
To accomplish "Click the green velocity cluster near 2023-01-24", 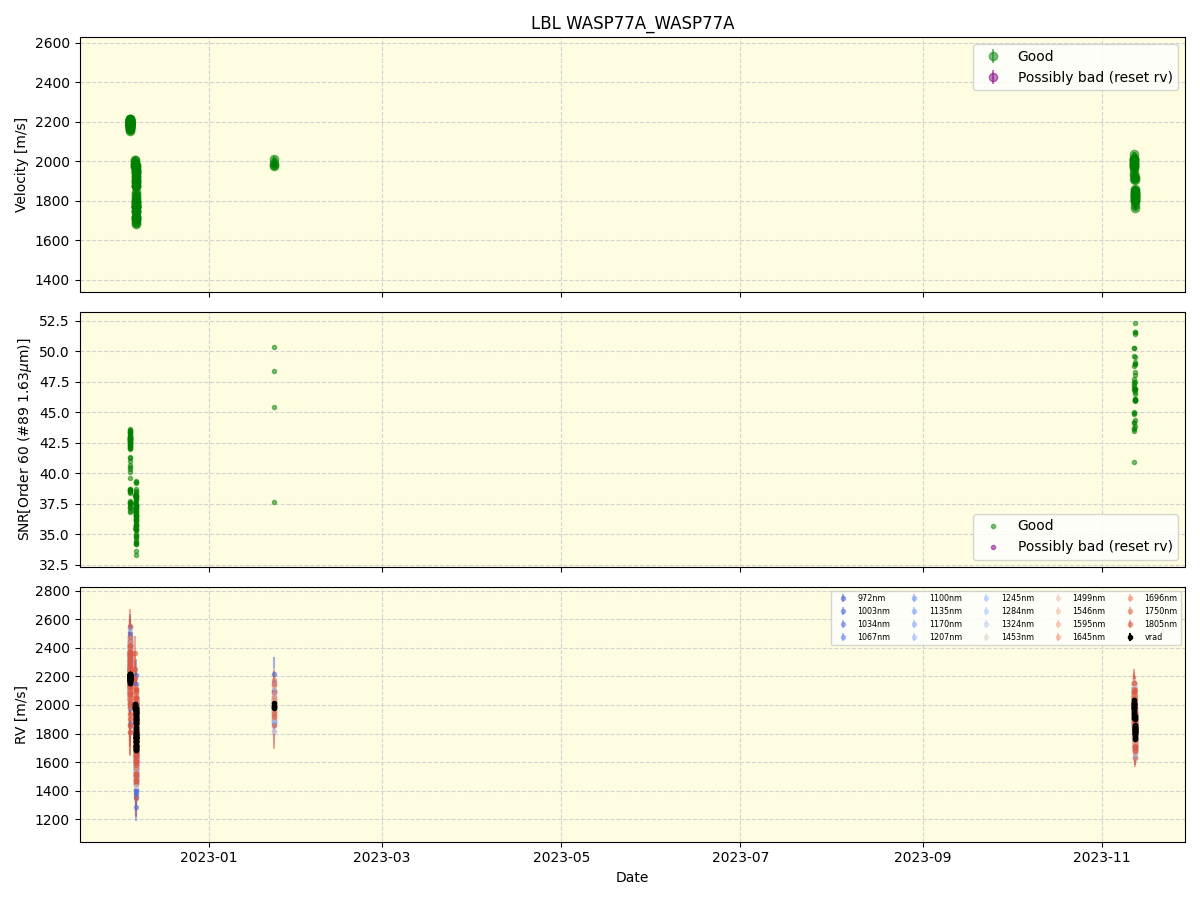I will (274, 163).
